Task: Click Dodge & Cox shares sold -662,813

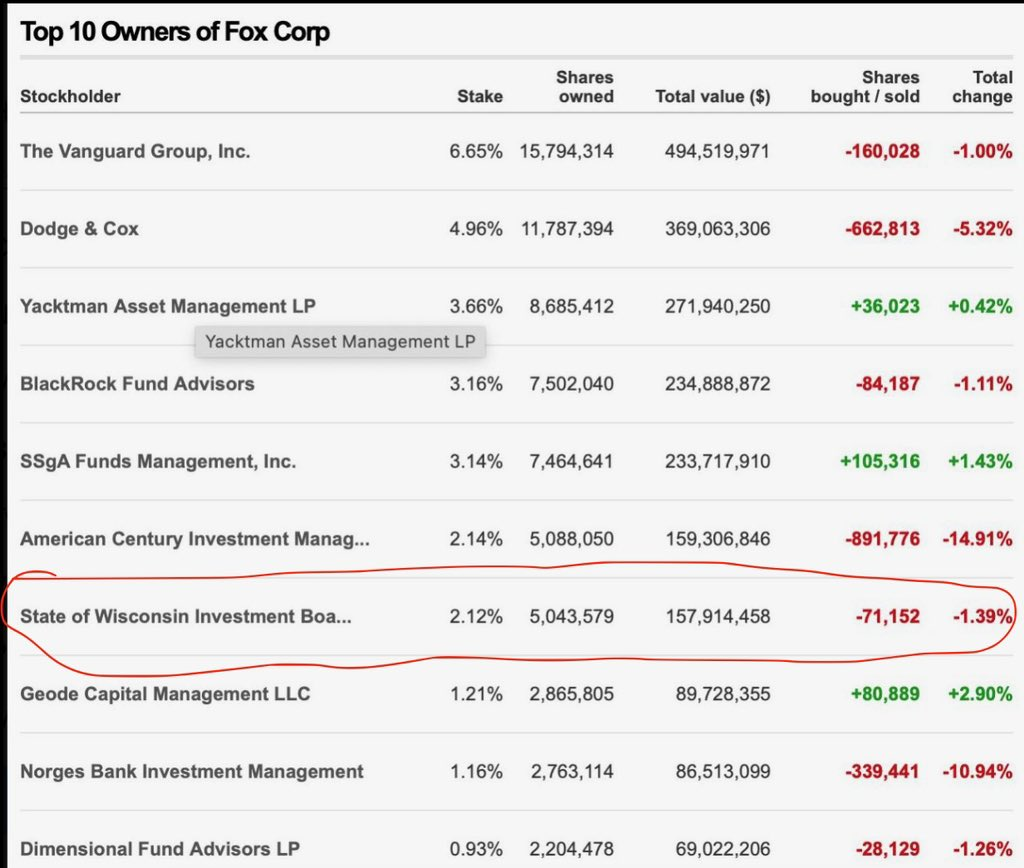Action: coord(882,229)
